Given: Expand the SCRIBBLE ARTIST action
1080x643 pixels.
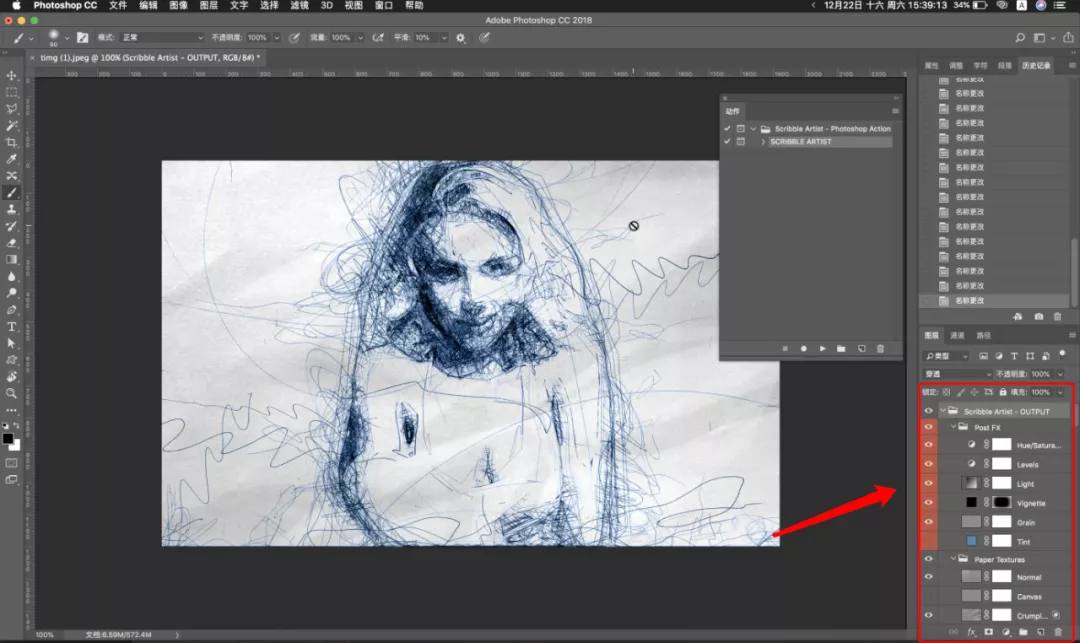Looking at the screenshot, I should click(x=762, y=142).
